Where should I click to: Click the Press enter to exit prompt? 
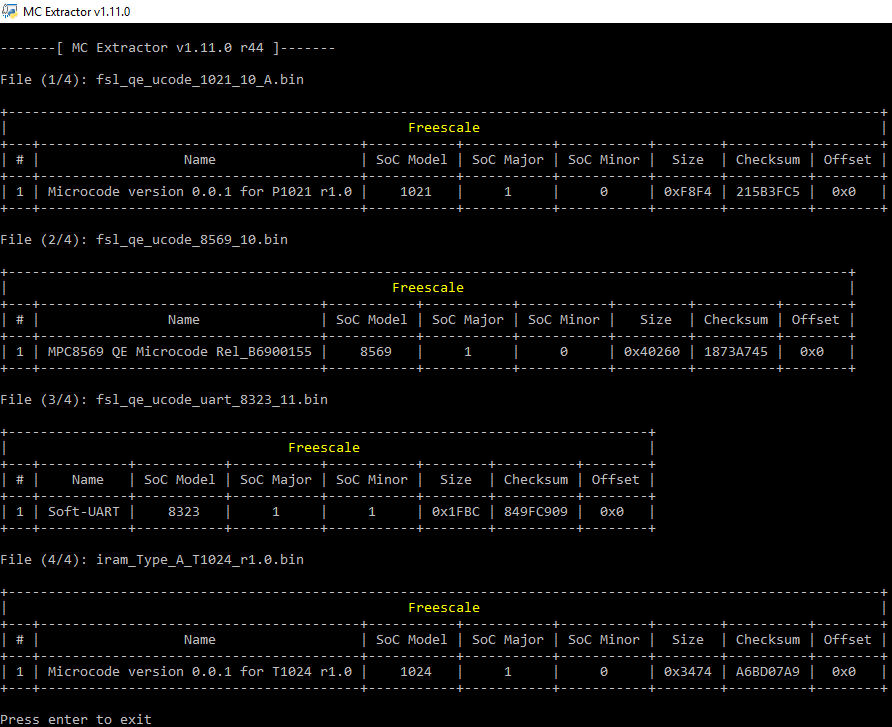click(76, 719)
